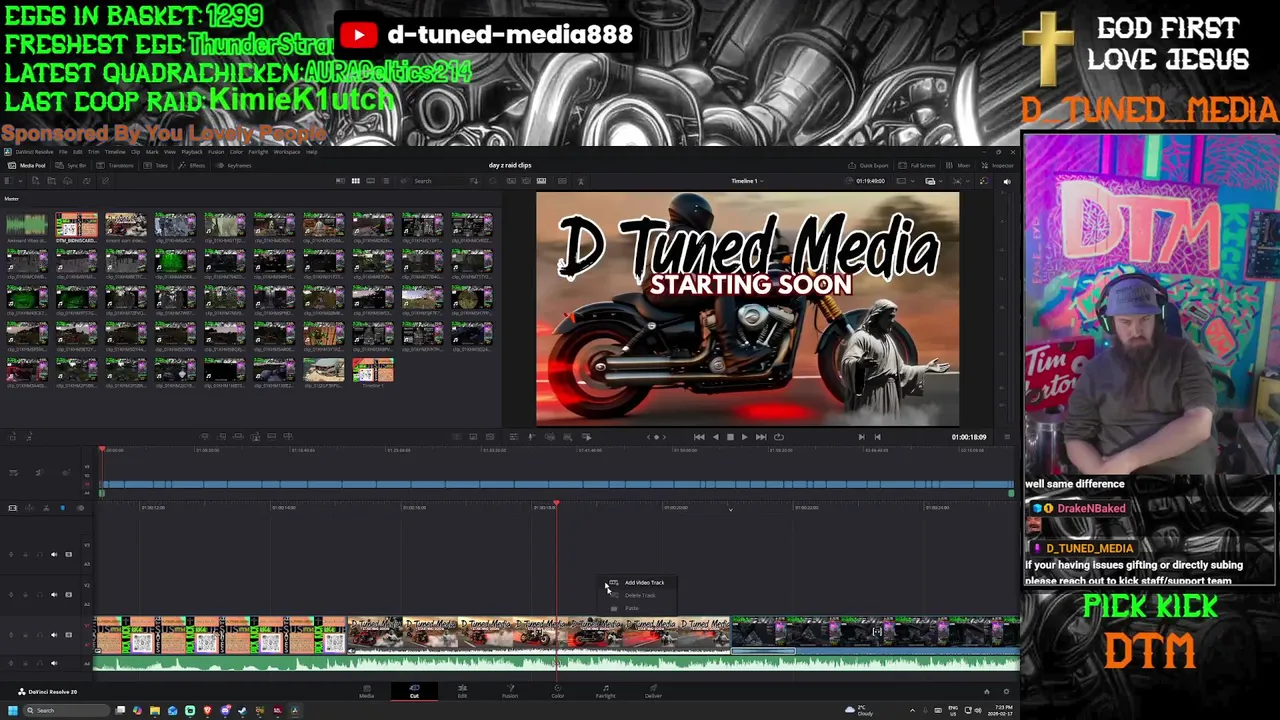
Task: Switch media pool to thumbnail view icon
Action: click(x=355, y=181)
